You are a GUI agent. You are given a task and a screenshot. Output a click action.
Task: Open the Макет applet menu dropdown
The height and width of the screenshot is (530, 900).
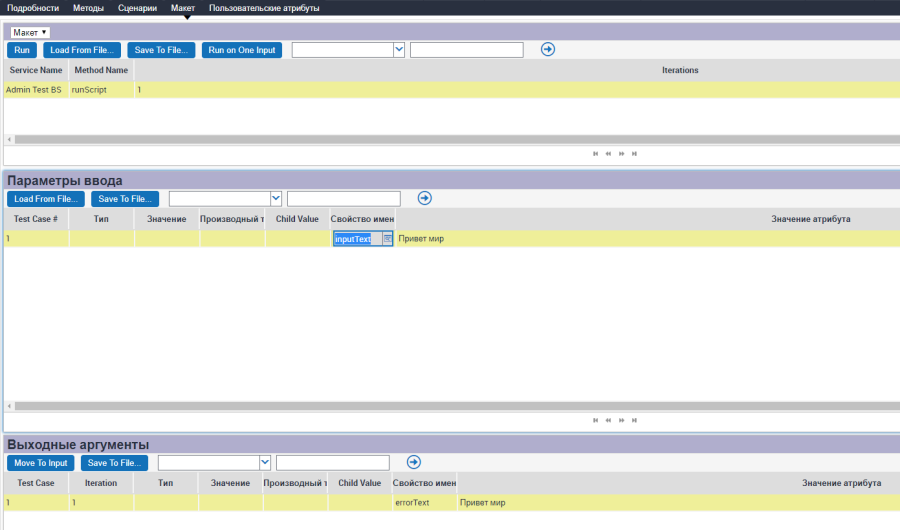(x=30, y=33)
